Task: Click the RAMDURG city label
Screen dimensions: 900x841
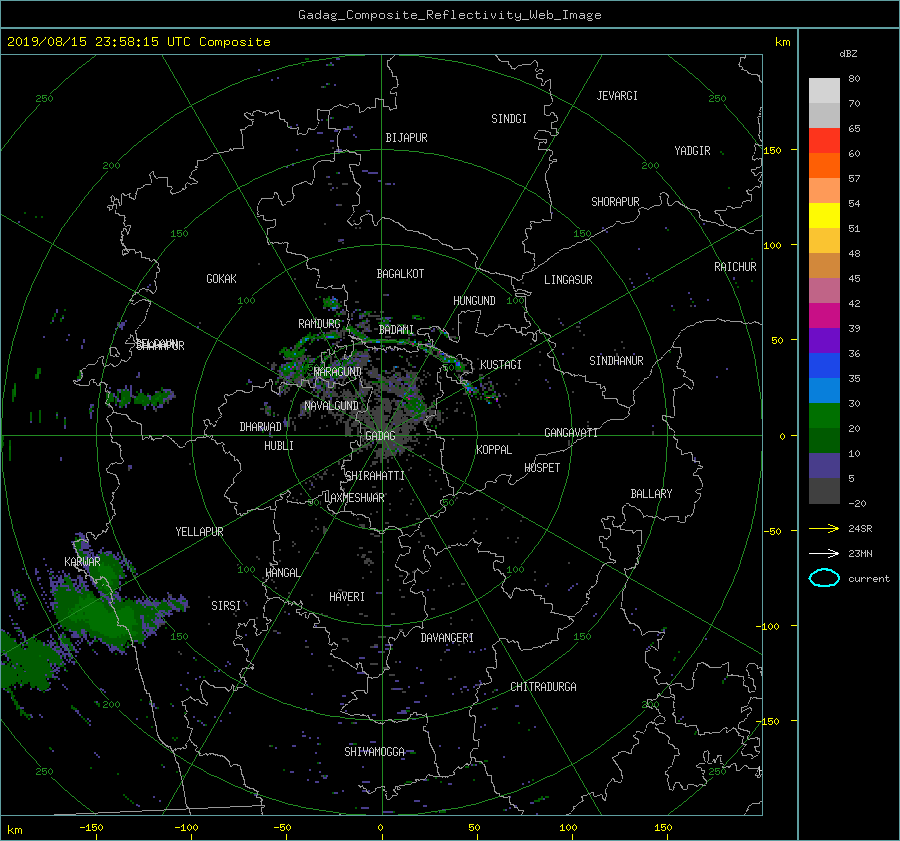Action: tap(319, 324)
